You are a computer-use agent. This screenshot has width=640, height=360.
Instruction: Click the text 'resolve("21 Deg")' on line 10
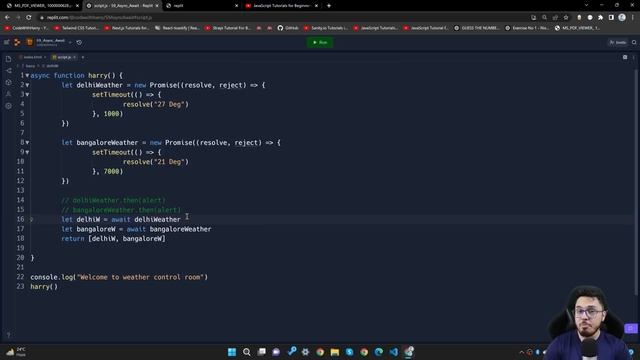click(x=156, y=162)
